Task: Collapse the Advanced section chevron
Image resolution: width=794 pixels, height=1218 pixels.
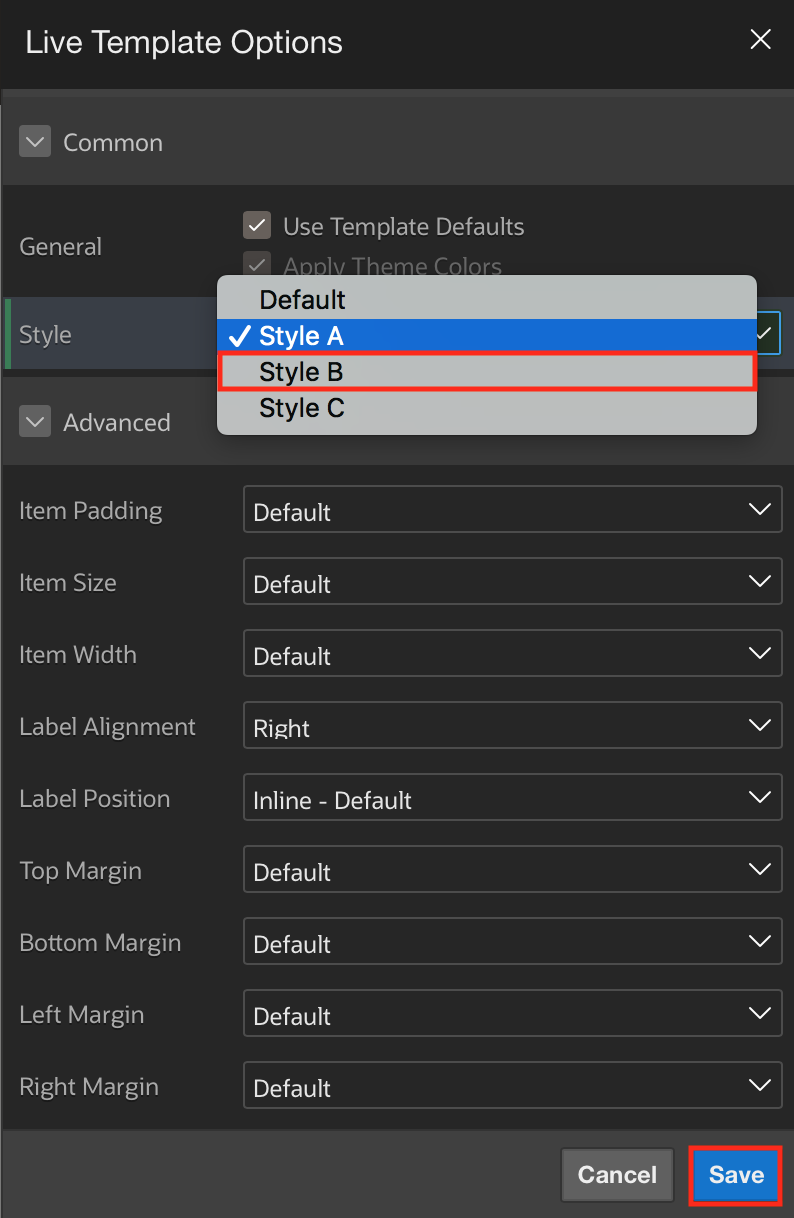Action: 36,422
